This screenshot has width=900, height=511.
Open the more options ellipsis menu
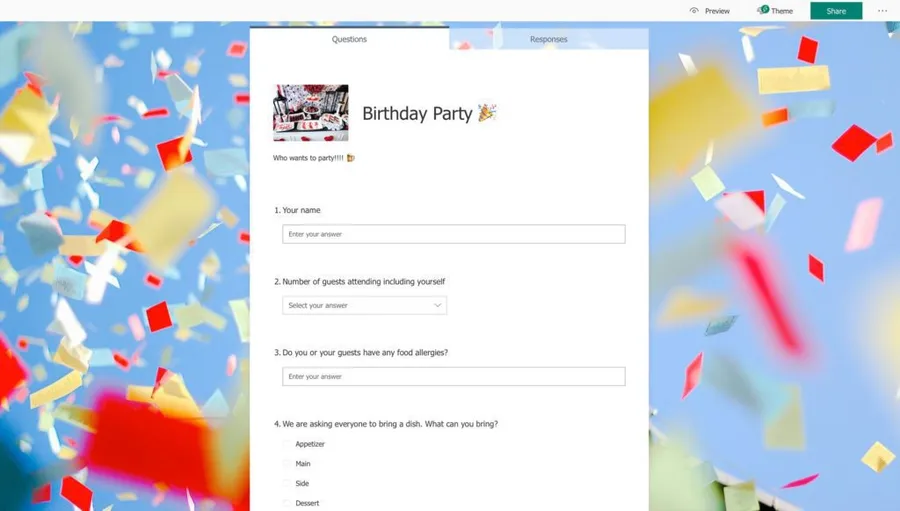click(x=882, y=10)
